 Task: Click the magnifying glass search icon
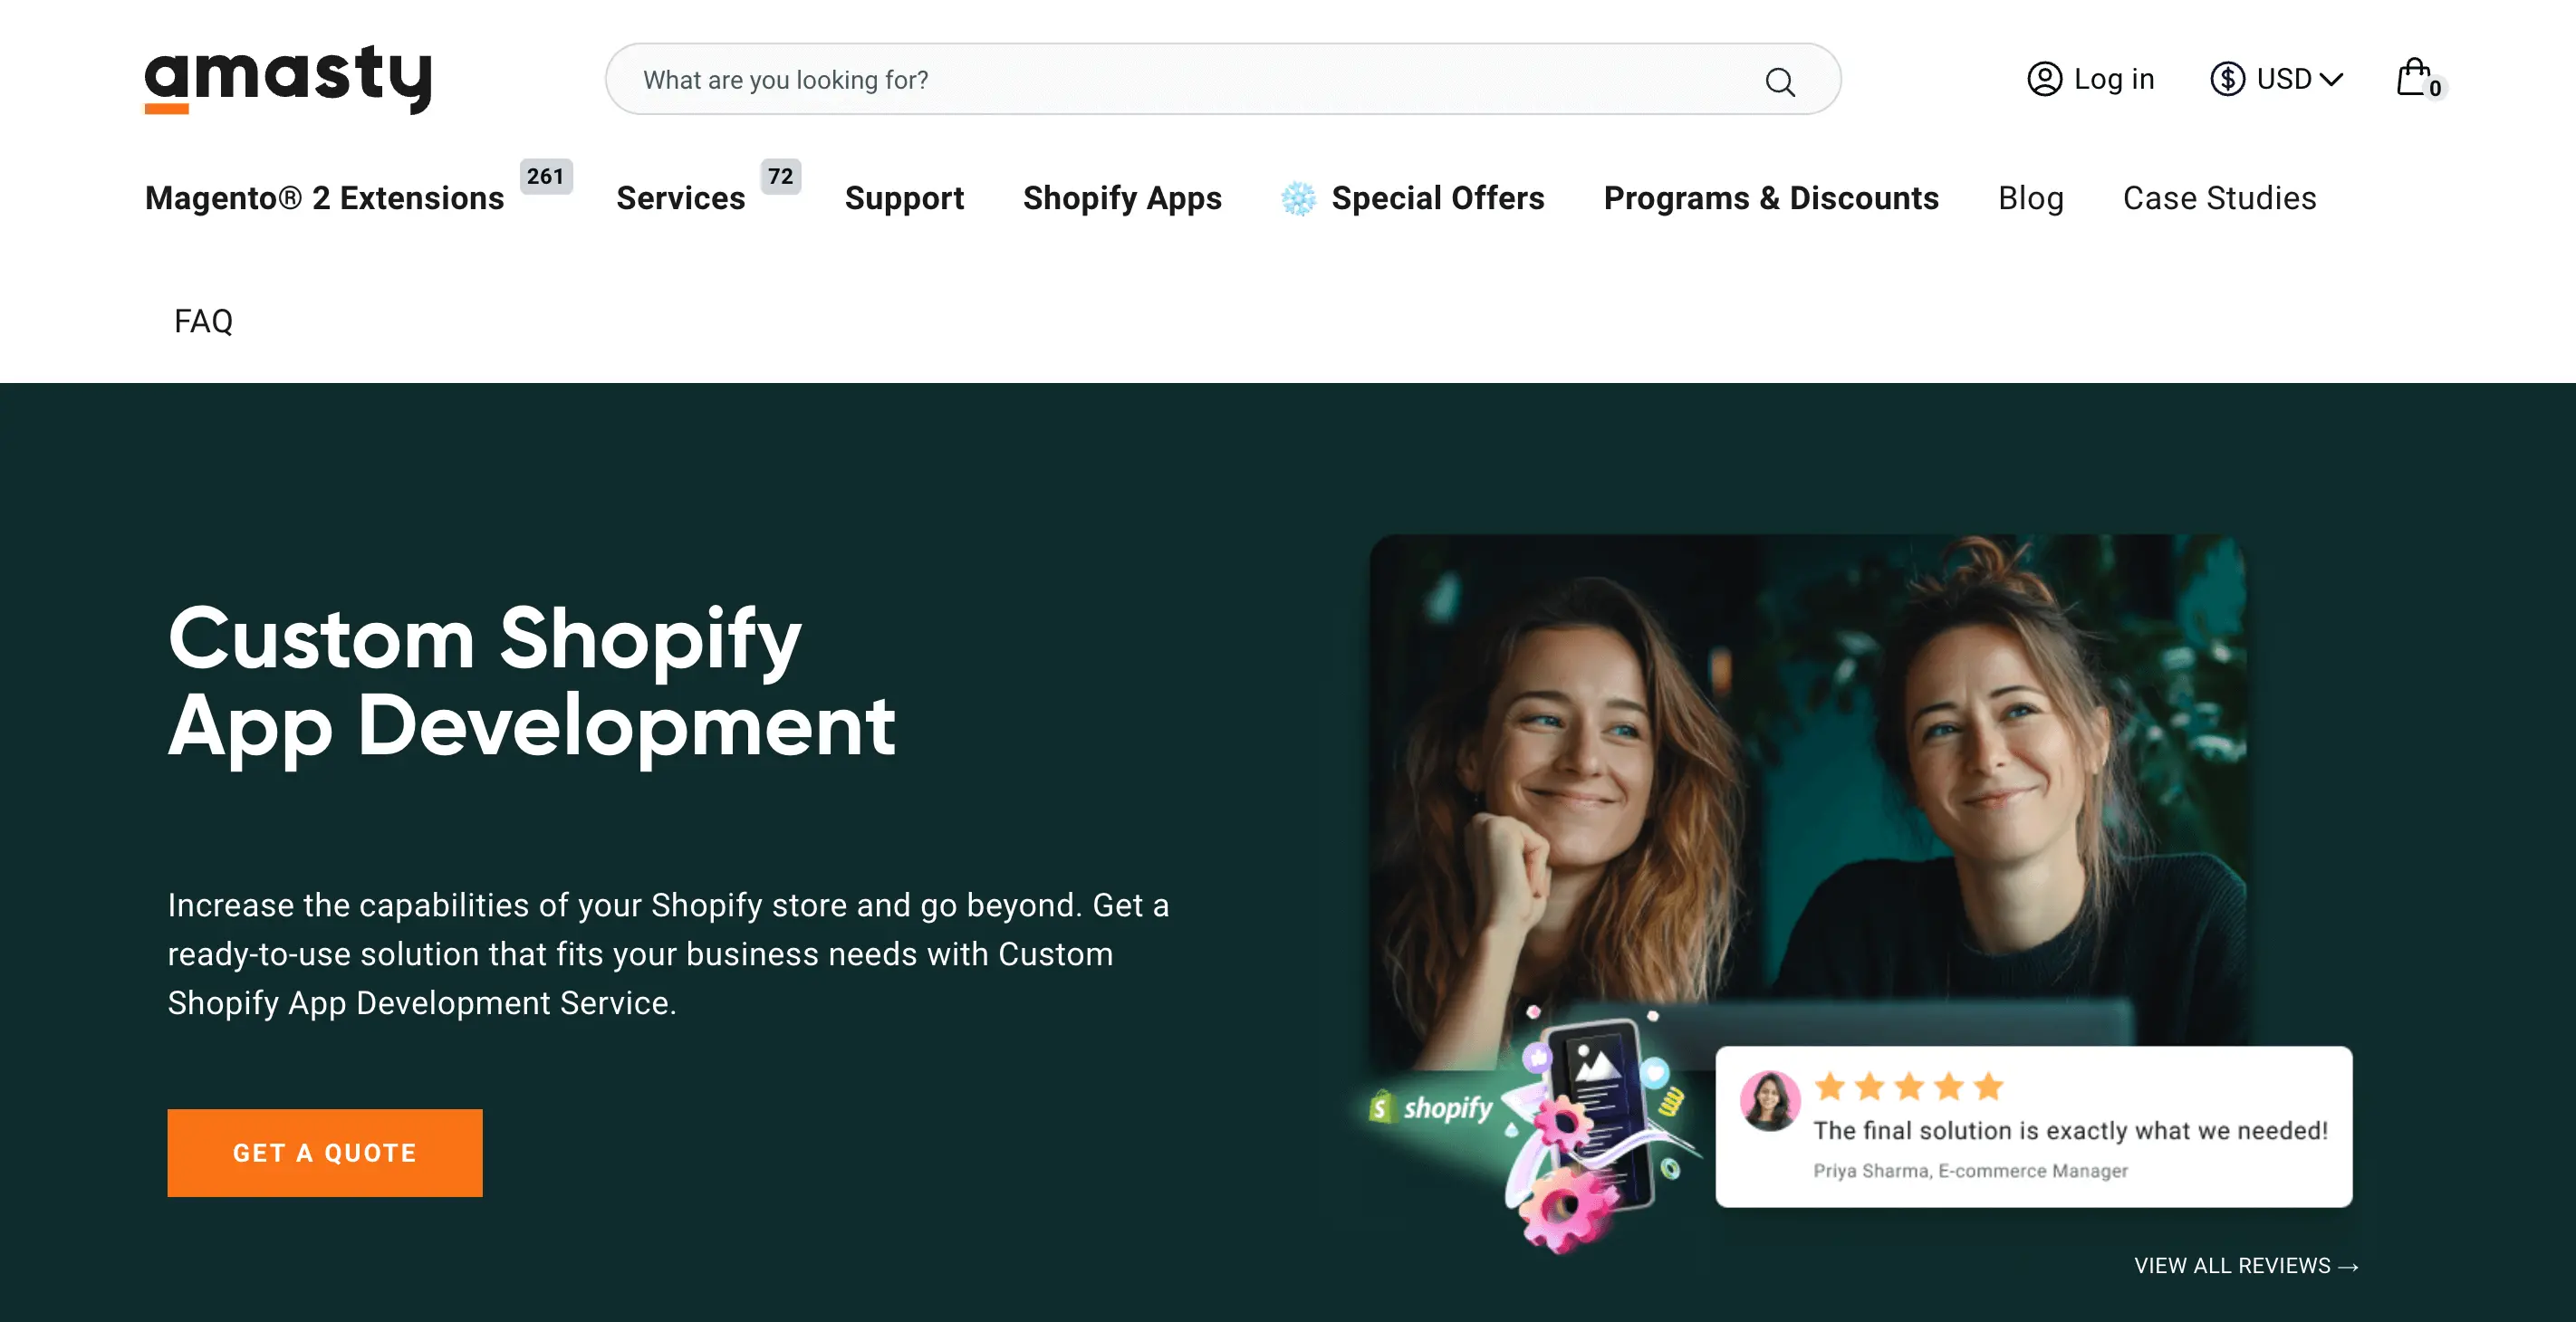click(1779, 81)
